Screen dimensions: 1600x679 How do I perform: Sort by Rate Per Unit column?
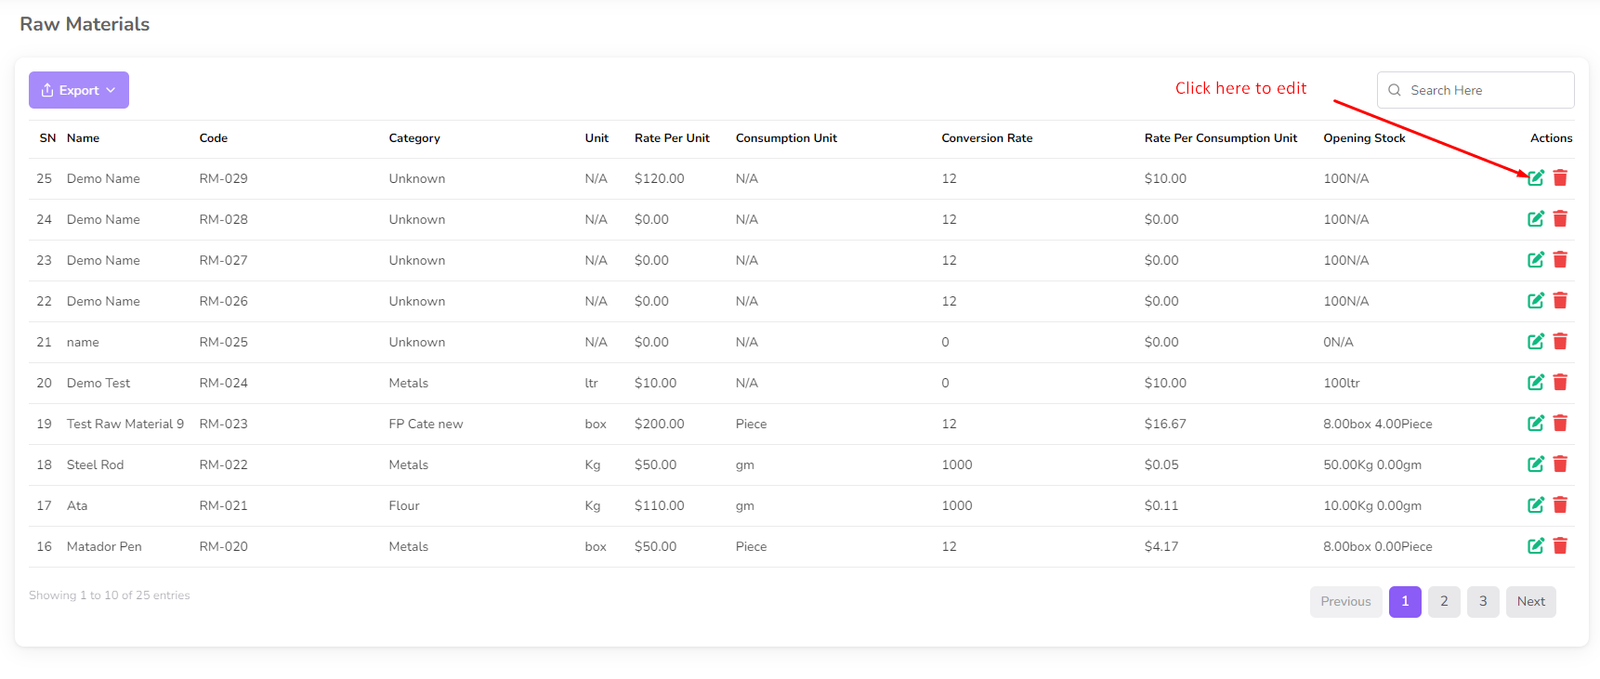[x=671, y=138]
